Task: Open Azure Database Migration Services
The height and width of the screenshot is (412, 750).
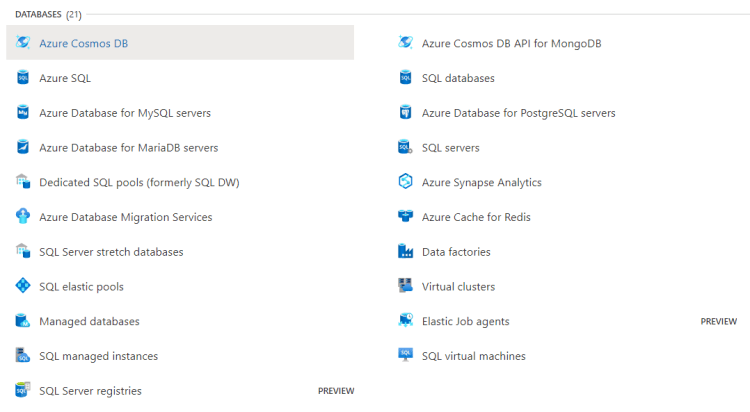Action: tap(126, 217)
